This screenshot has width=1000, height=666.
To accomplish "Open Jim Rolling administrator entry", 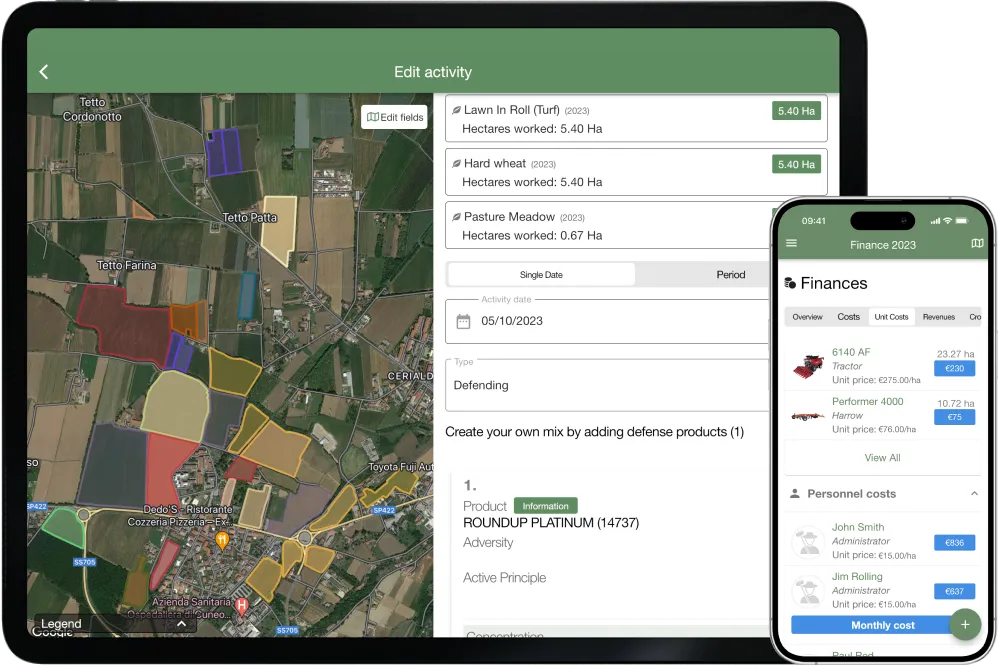I will click(x=883, y=591).
